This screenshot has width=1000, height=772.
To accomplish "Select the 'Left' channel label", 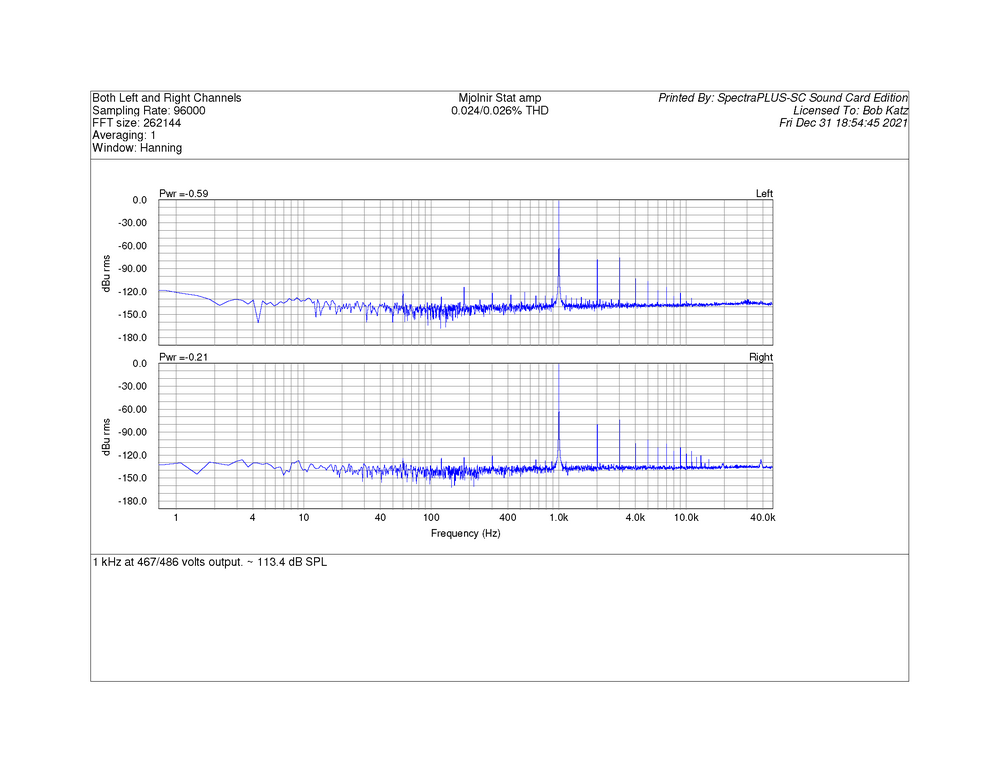I will 764,193.
